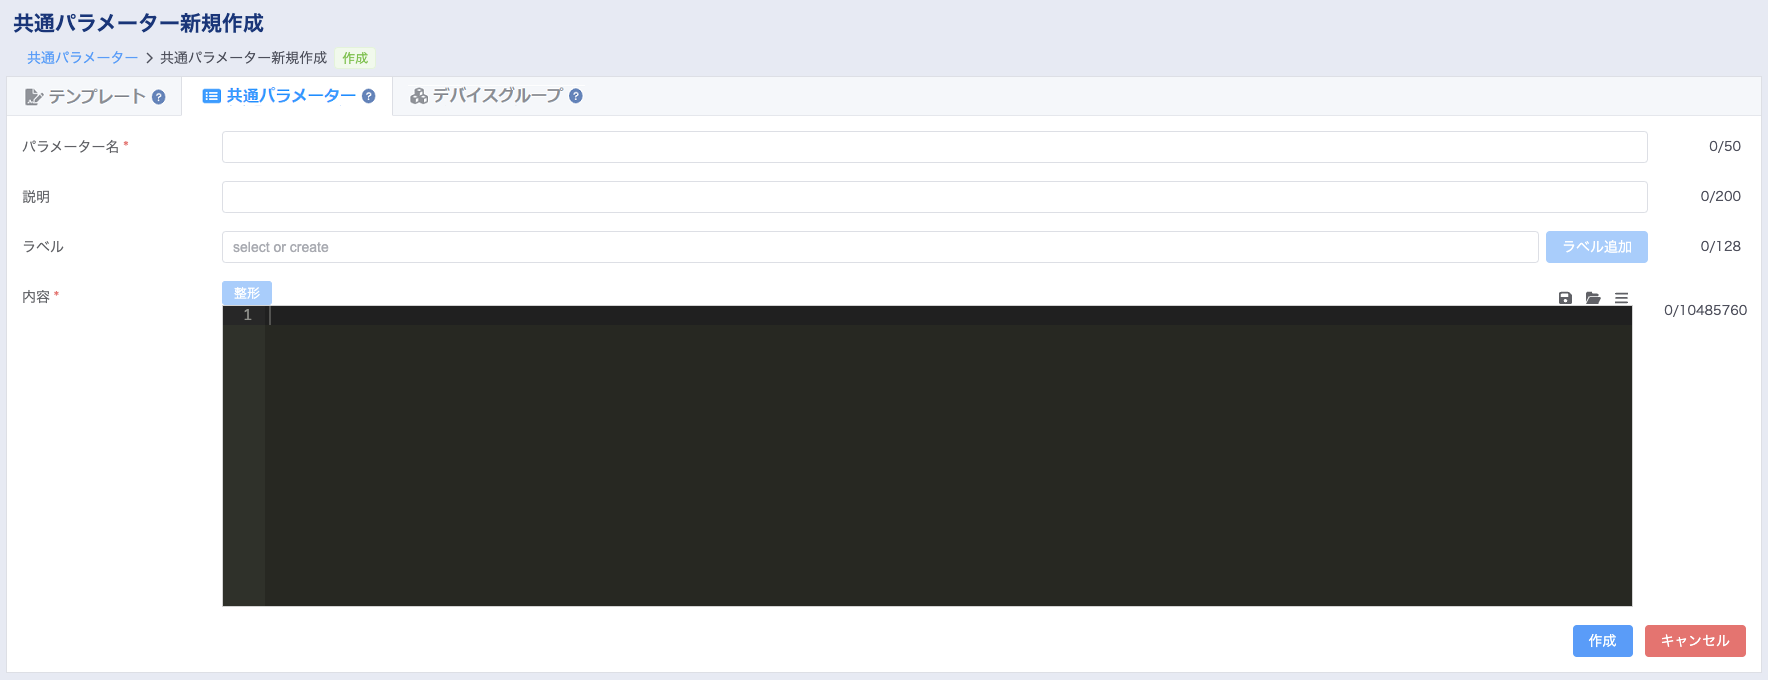Click the テンプレート tab's edit-document icon

[34, 97]
